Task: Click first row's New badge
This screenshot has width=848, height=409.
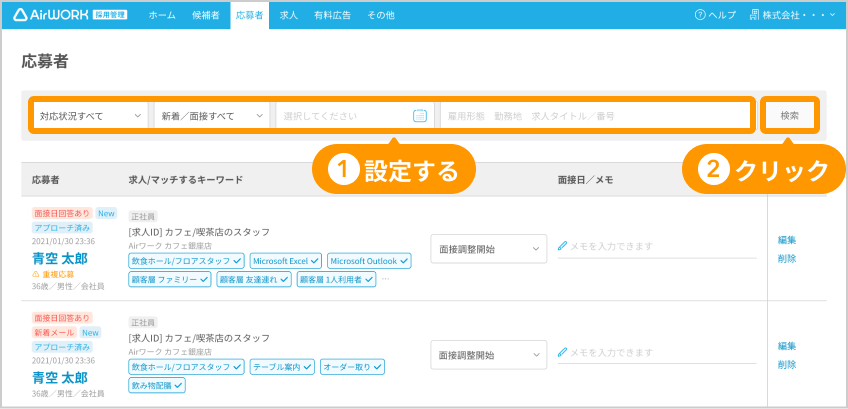Action: click(x=107, y=213)
